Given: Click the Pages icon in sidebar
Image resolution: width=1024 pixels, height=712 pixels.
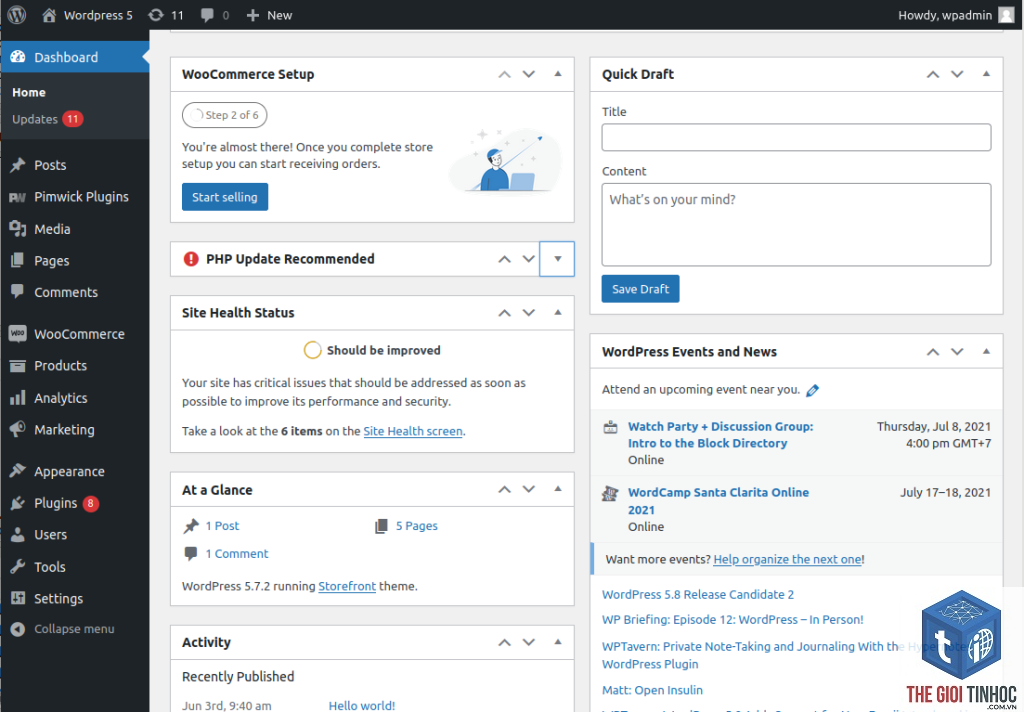Looking at the screenshot, I should click(x=18, y=261).
